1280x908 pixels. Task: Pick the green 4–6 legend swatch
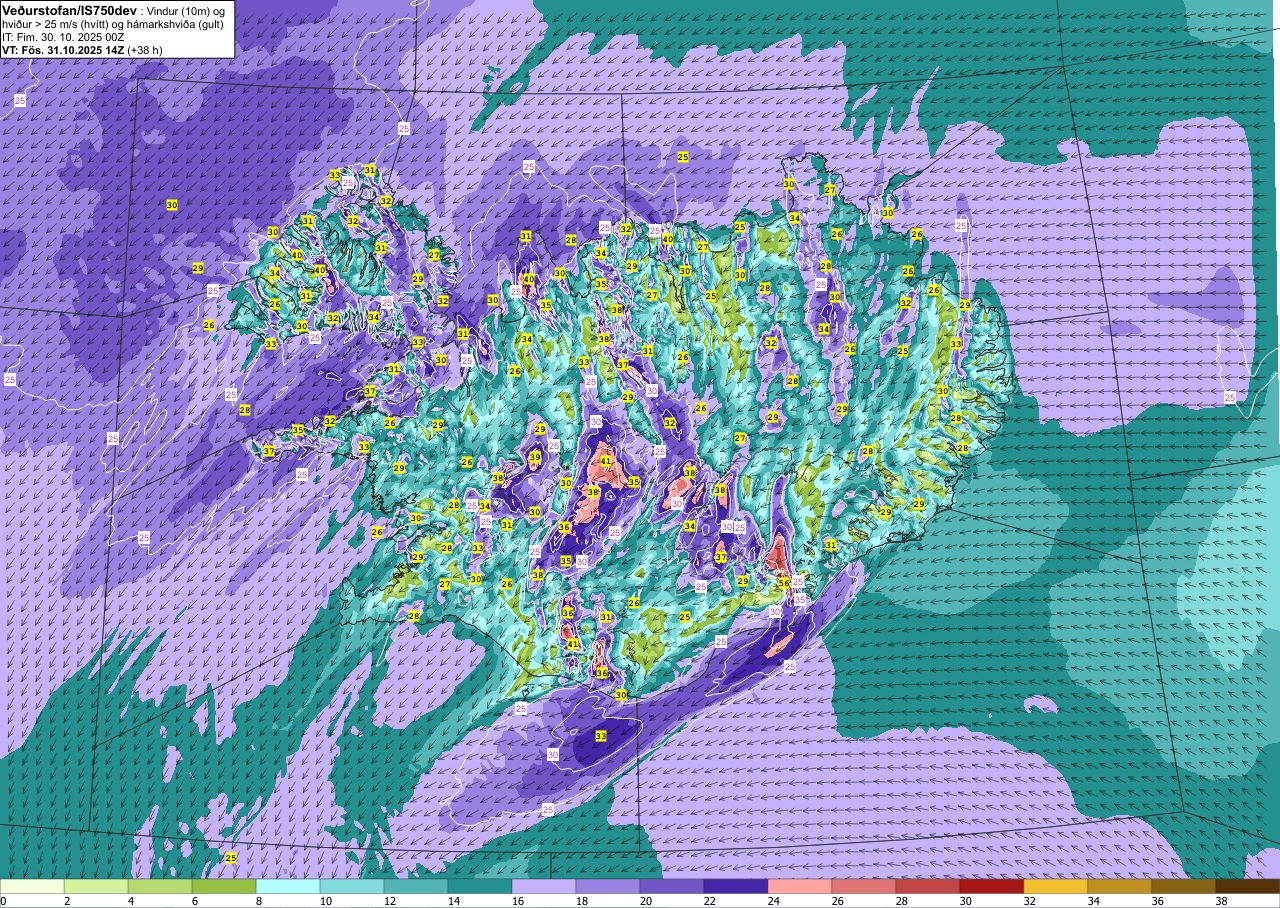[x=160, y=886]
